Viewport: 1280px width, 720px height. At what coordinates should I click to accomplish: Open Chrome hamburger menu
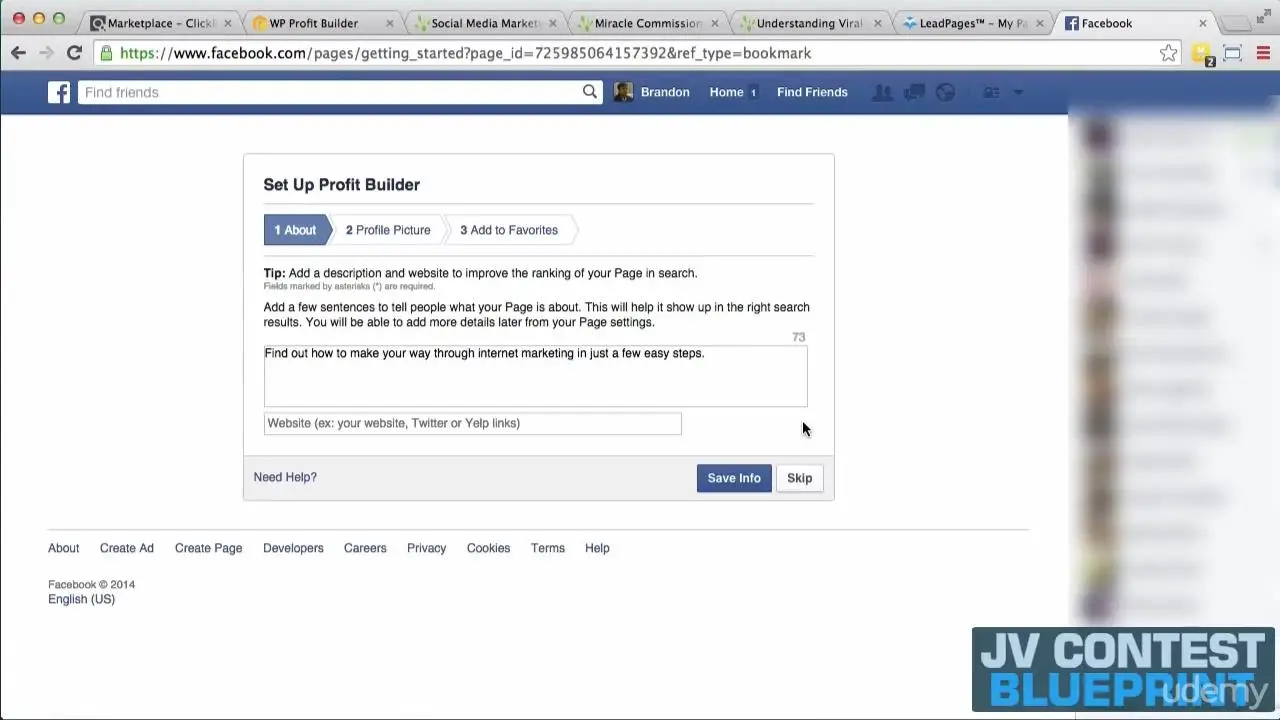click(x=1263, y=53)
